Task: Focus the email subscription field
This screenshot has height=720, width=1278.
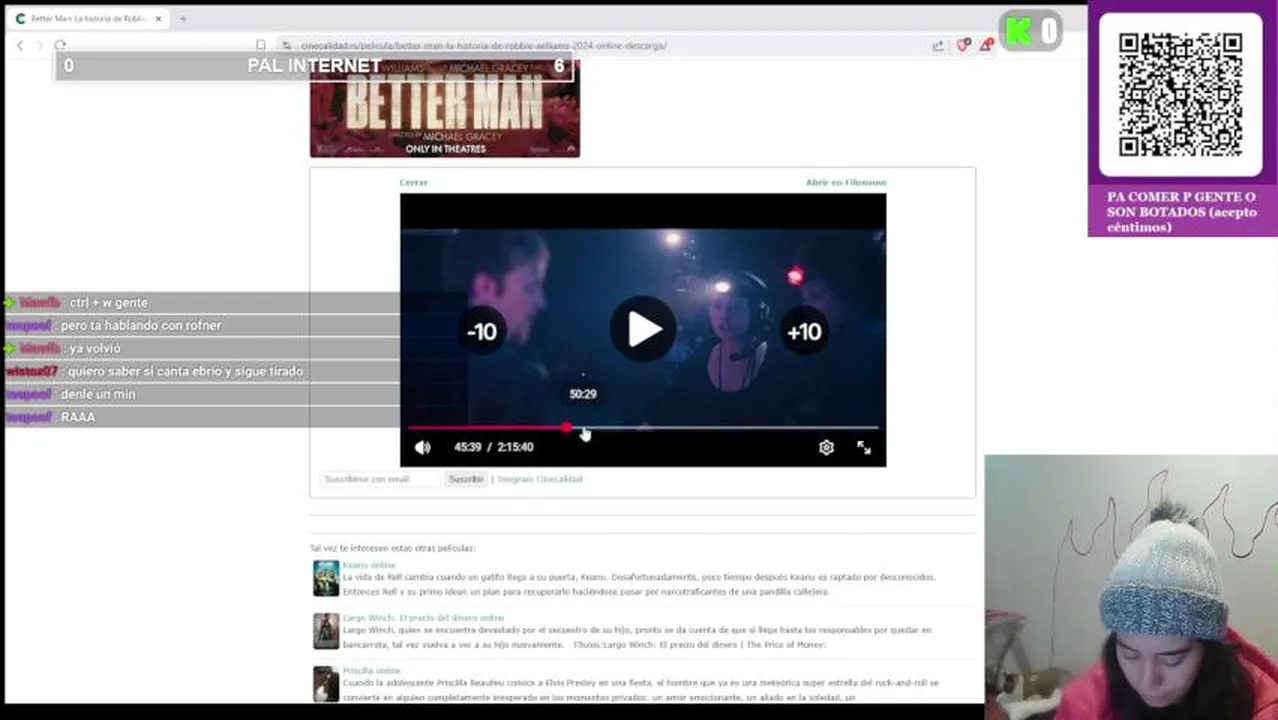Action: (x=380, y=479)
